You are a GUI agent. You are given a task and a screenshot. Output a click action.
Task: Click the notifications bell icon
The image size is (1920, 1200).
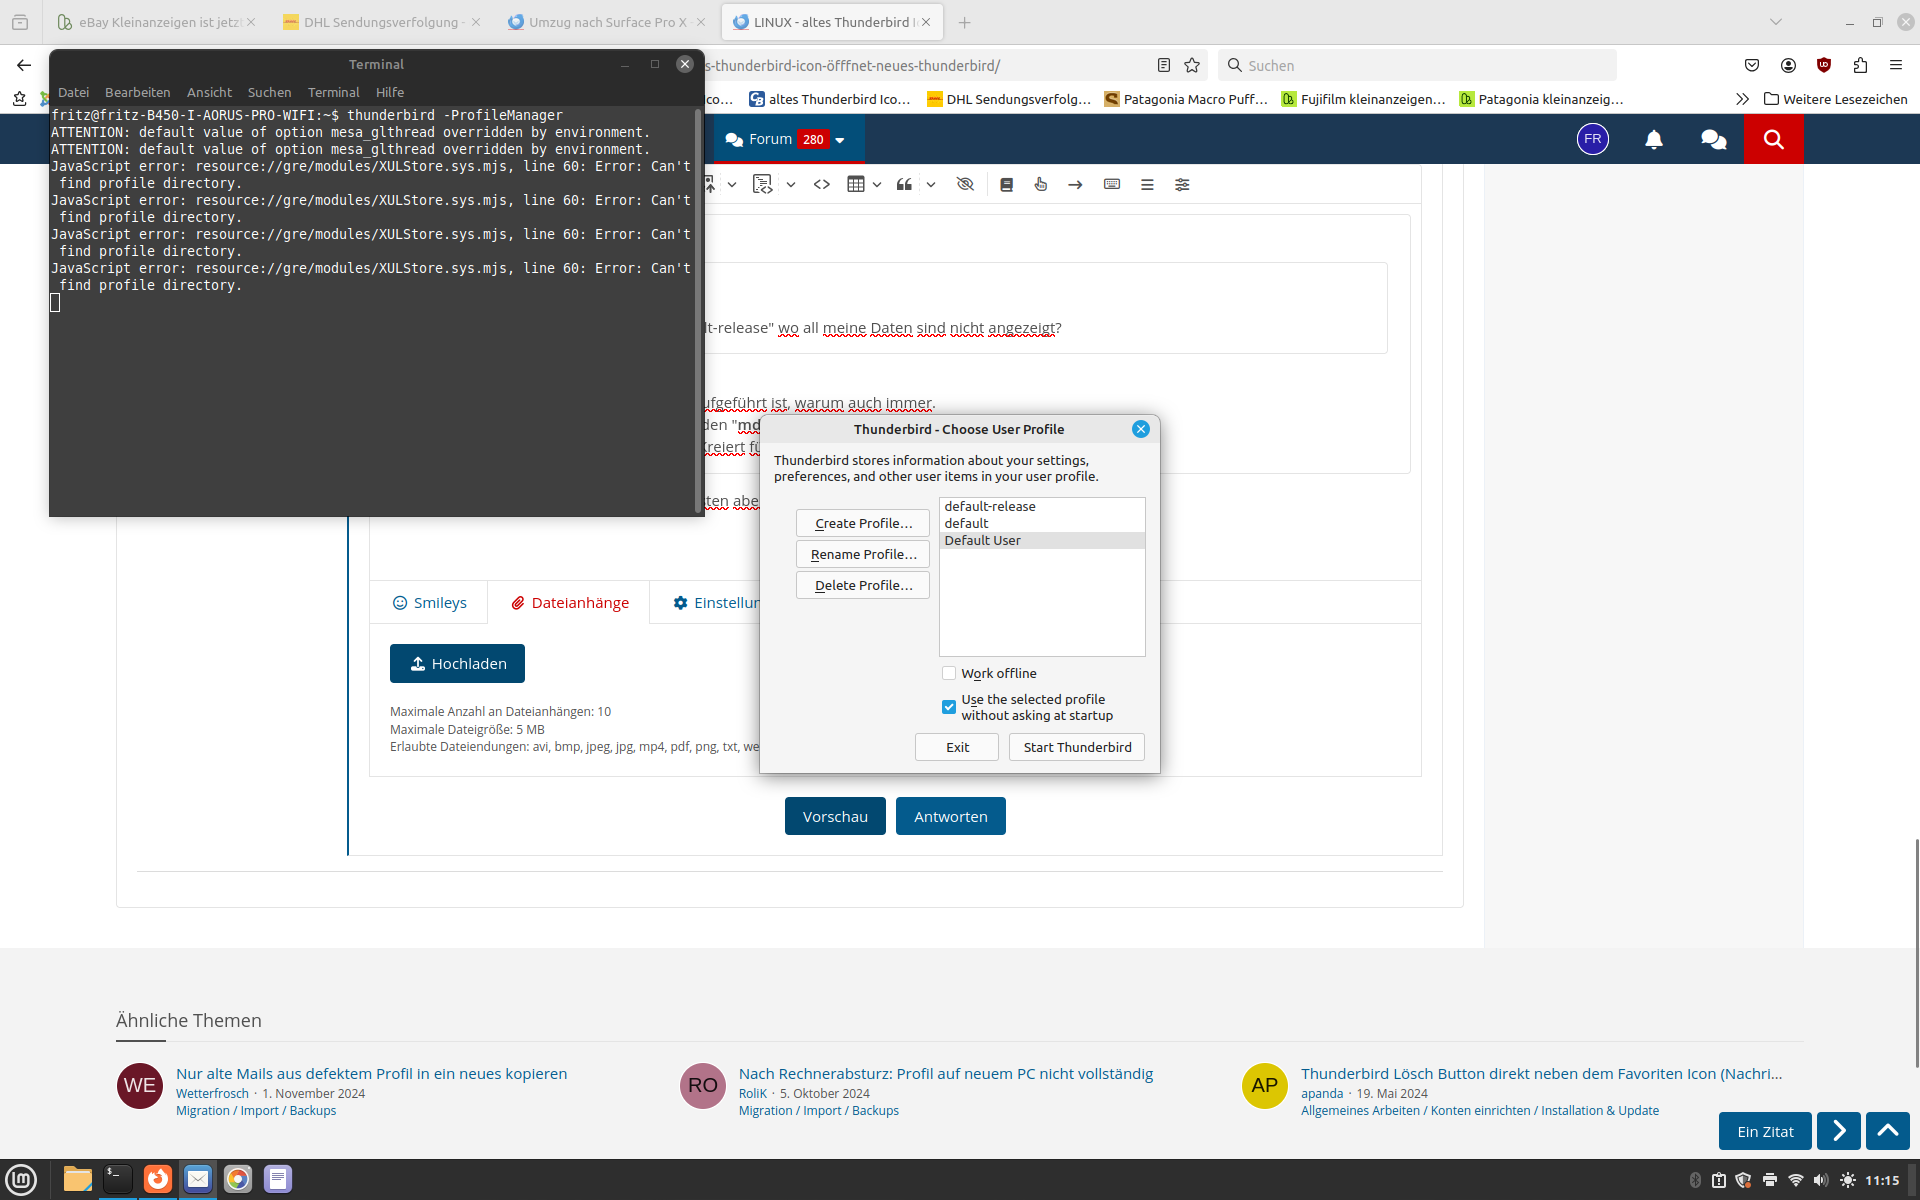[1654, 139]
